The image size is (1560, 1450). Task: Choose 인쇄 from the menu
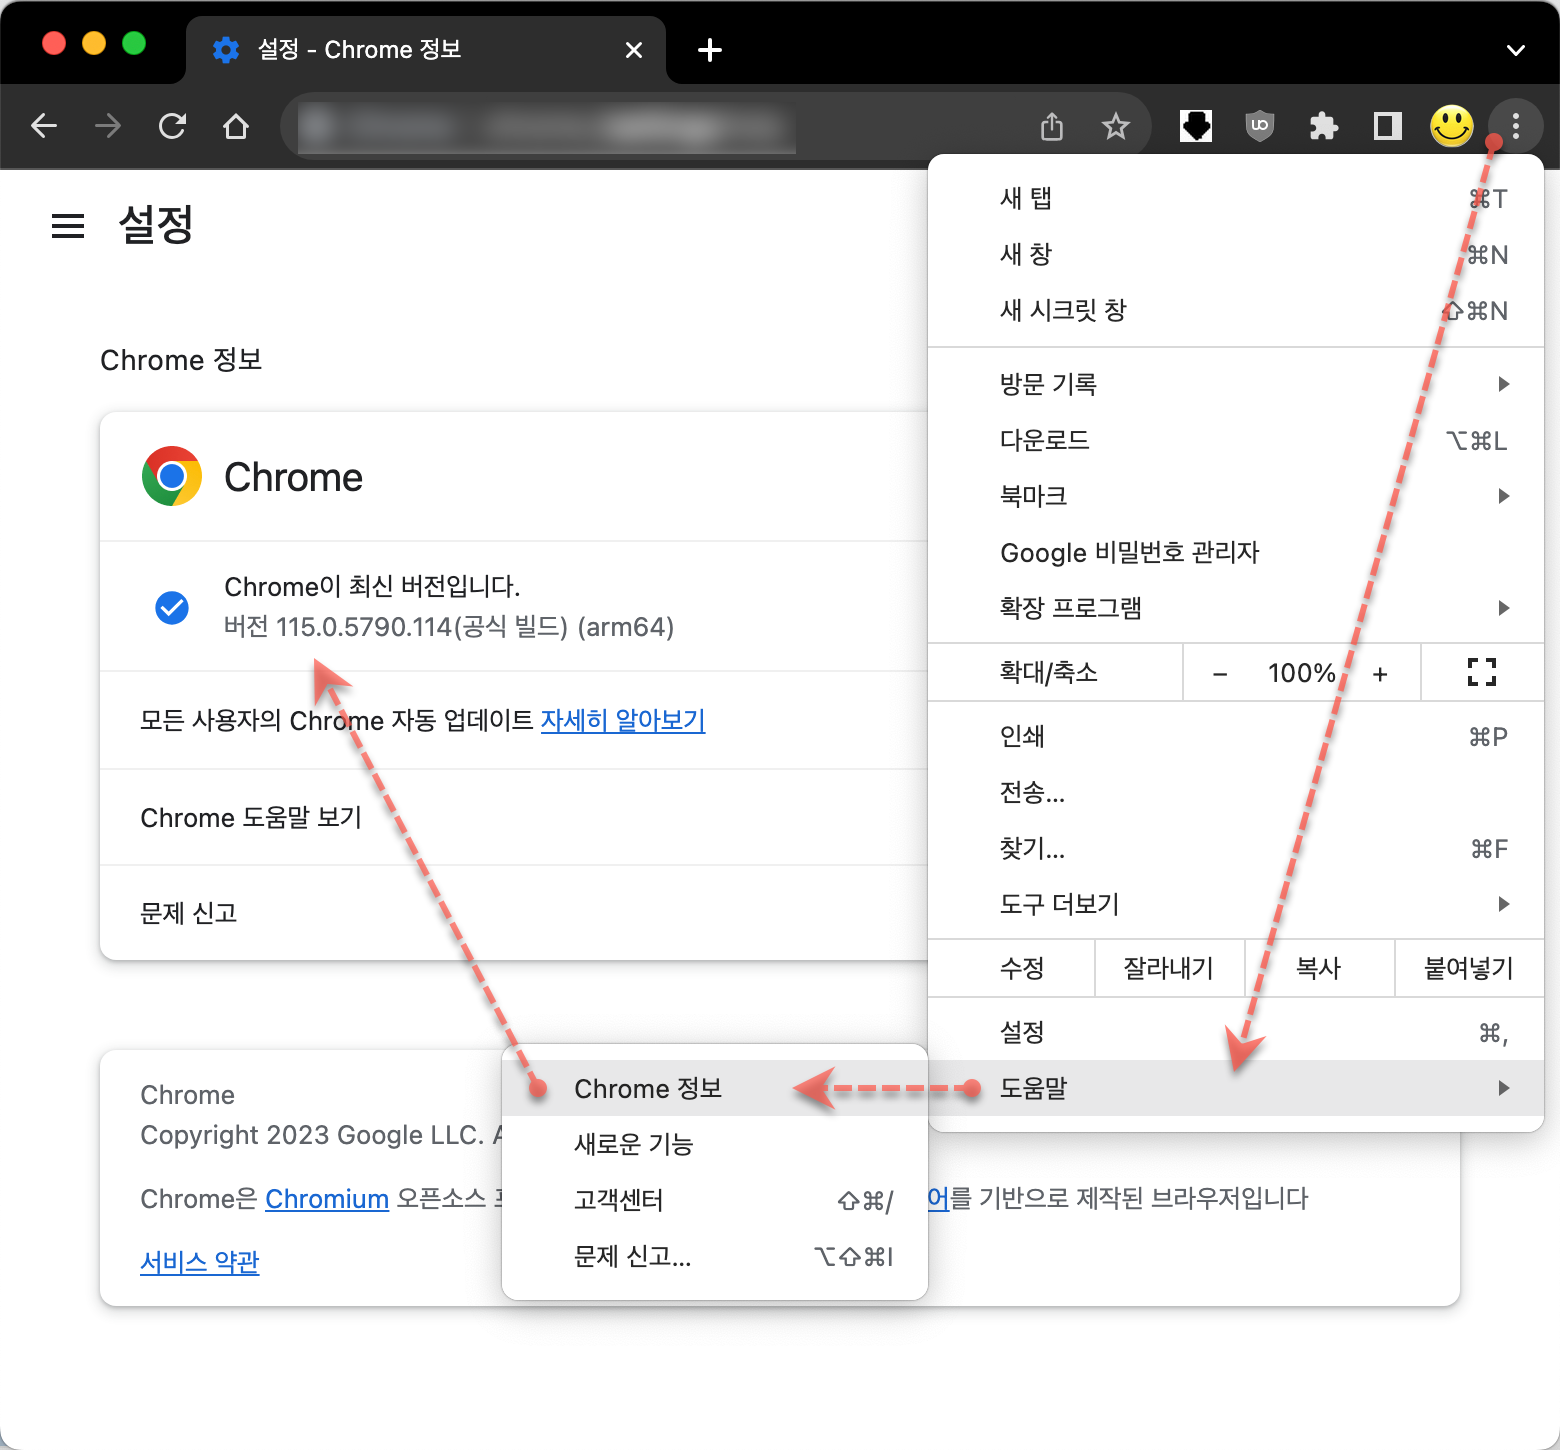[1236, 736]
